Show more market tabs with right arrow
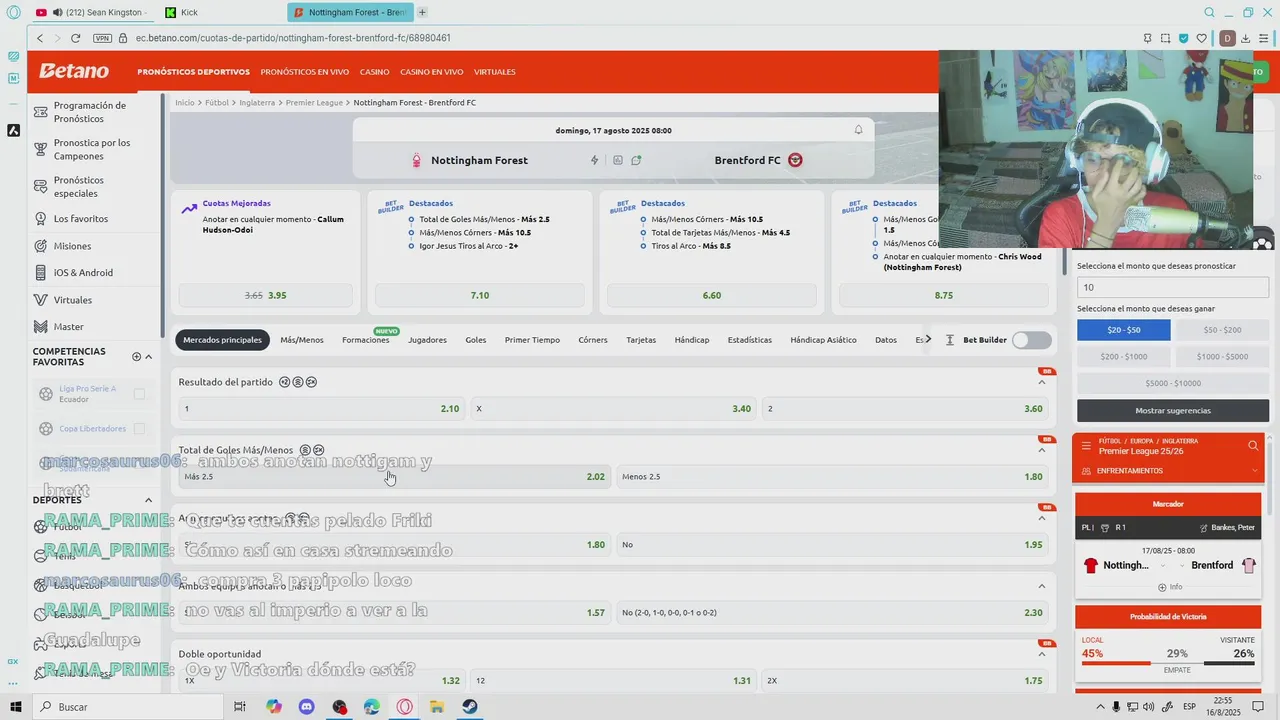Screen dimensions: 1280x720 928,340
